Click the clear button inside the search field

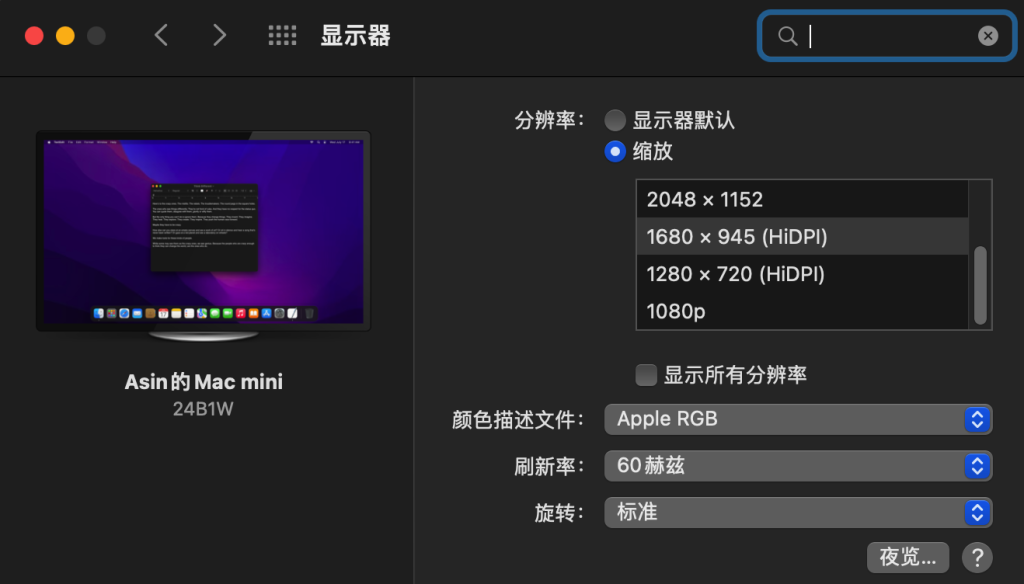pyautogui.click(x=988, y=35)
